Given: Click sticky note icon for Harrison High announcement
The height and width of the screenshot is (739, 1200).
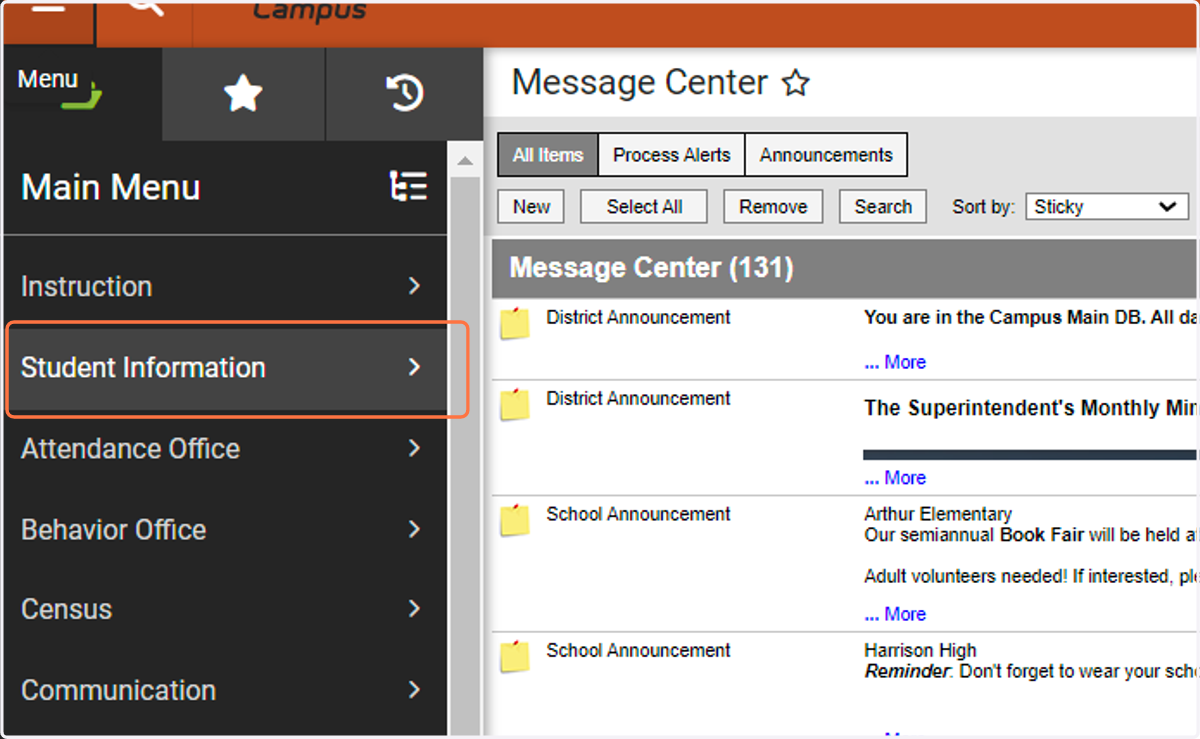Looking at the screenshot, I should click(515, 656).
